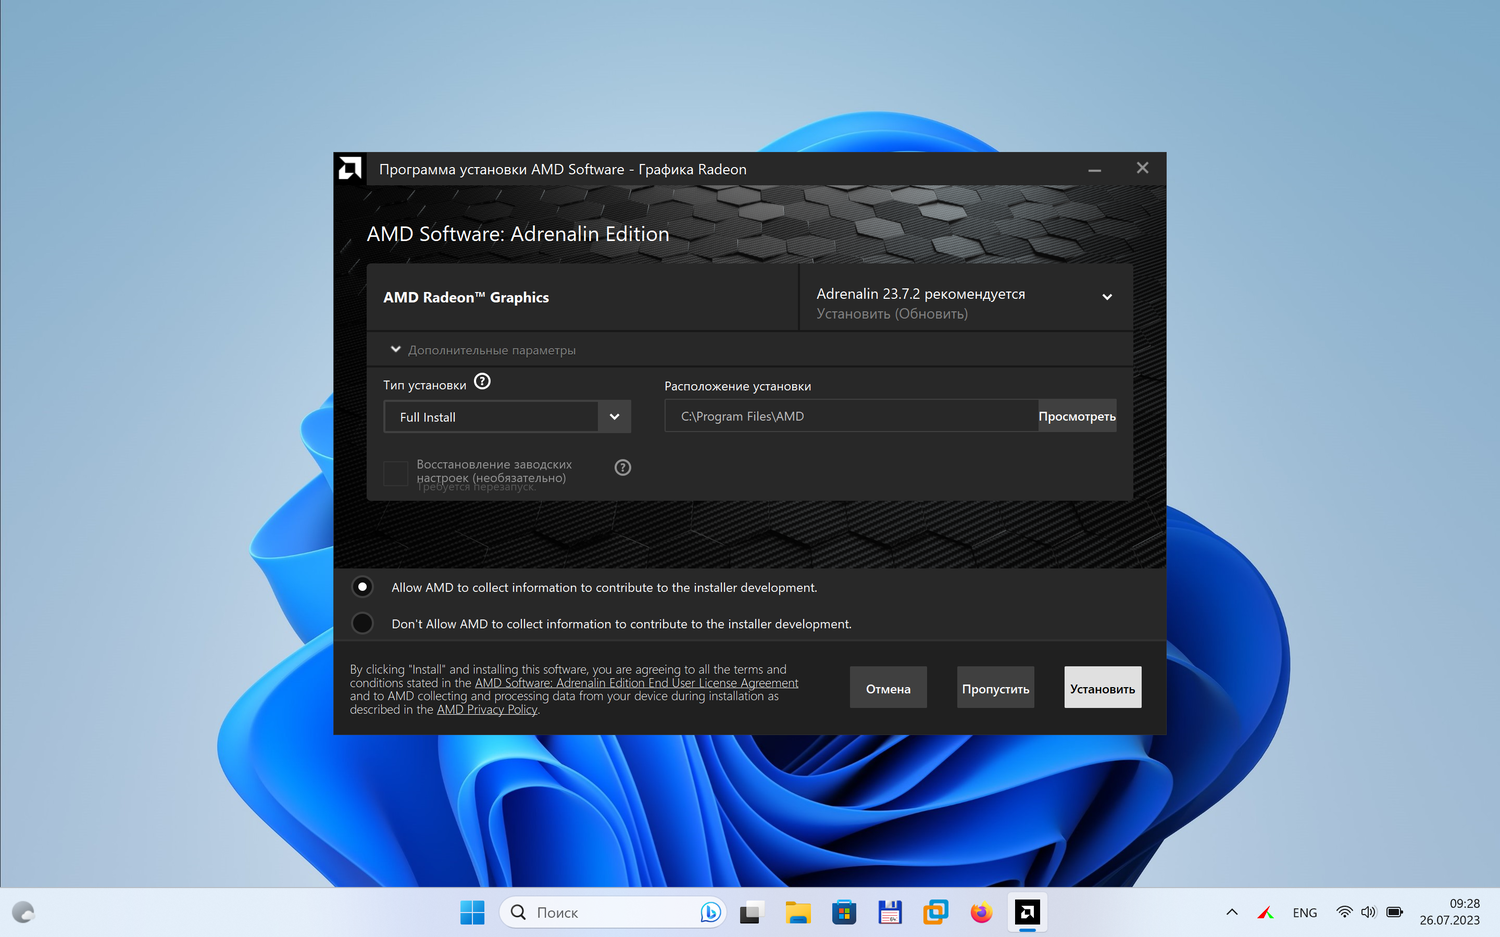Launch Firefox from the taskbar
1500x937 pixels.
pos(981,912)
